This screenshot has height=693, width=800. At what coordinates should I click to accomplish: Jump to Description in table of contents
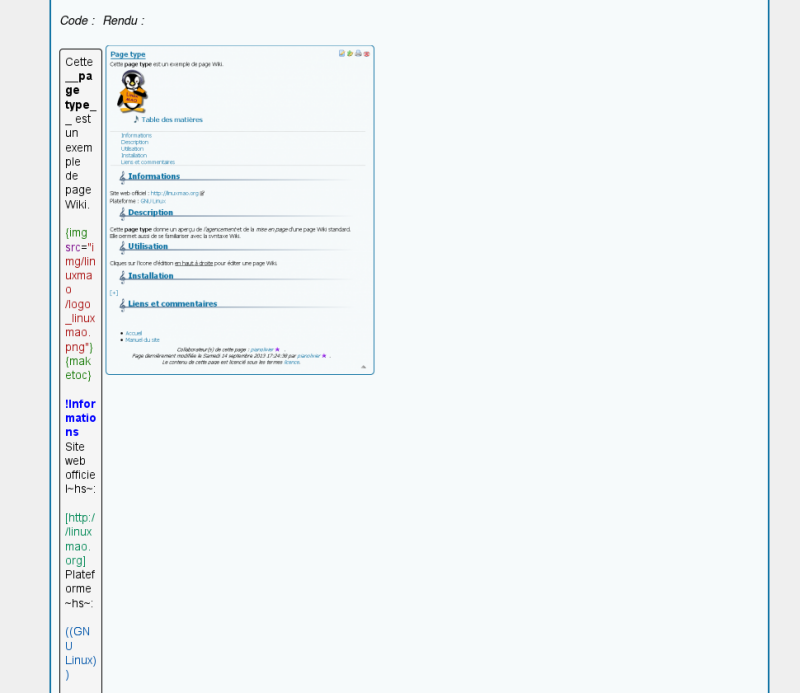(x=135, y=142)
